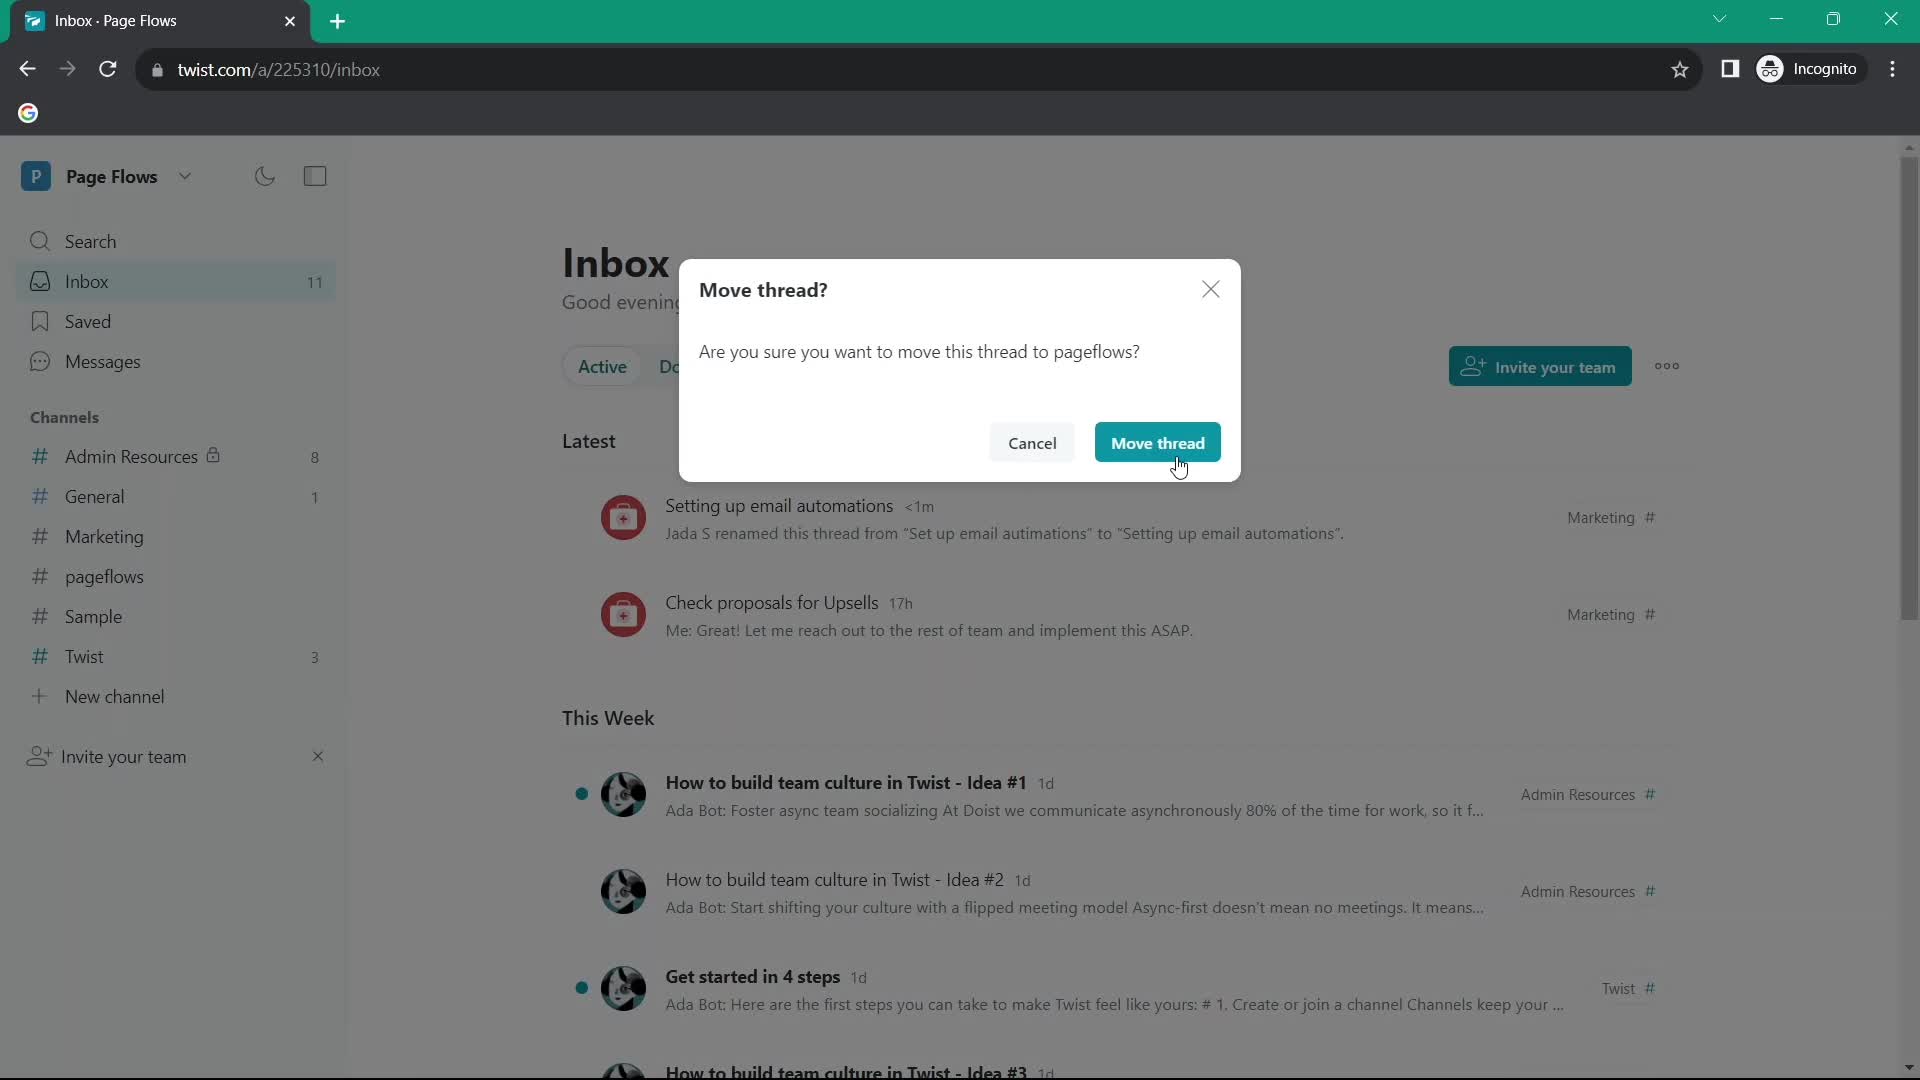1920x1080 pixels.
Task: Expand the Page Flows workspace dropdown
Action: coord(185,175)
